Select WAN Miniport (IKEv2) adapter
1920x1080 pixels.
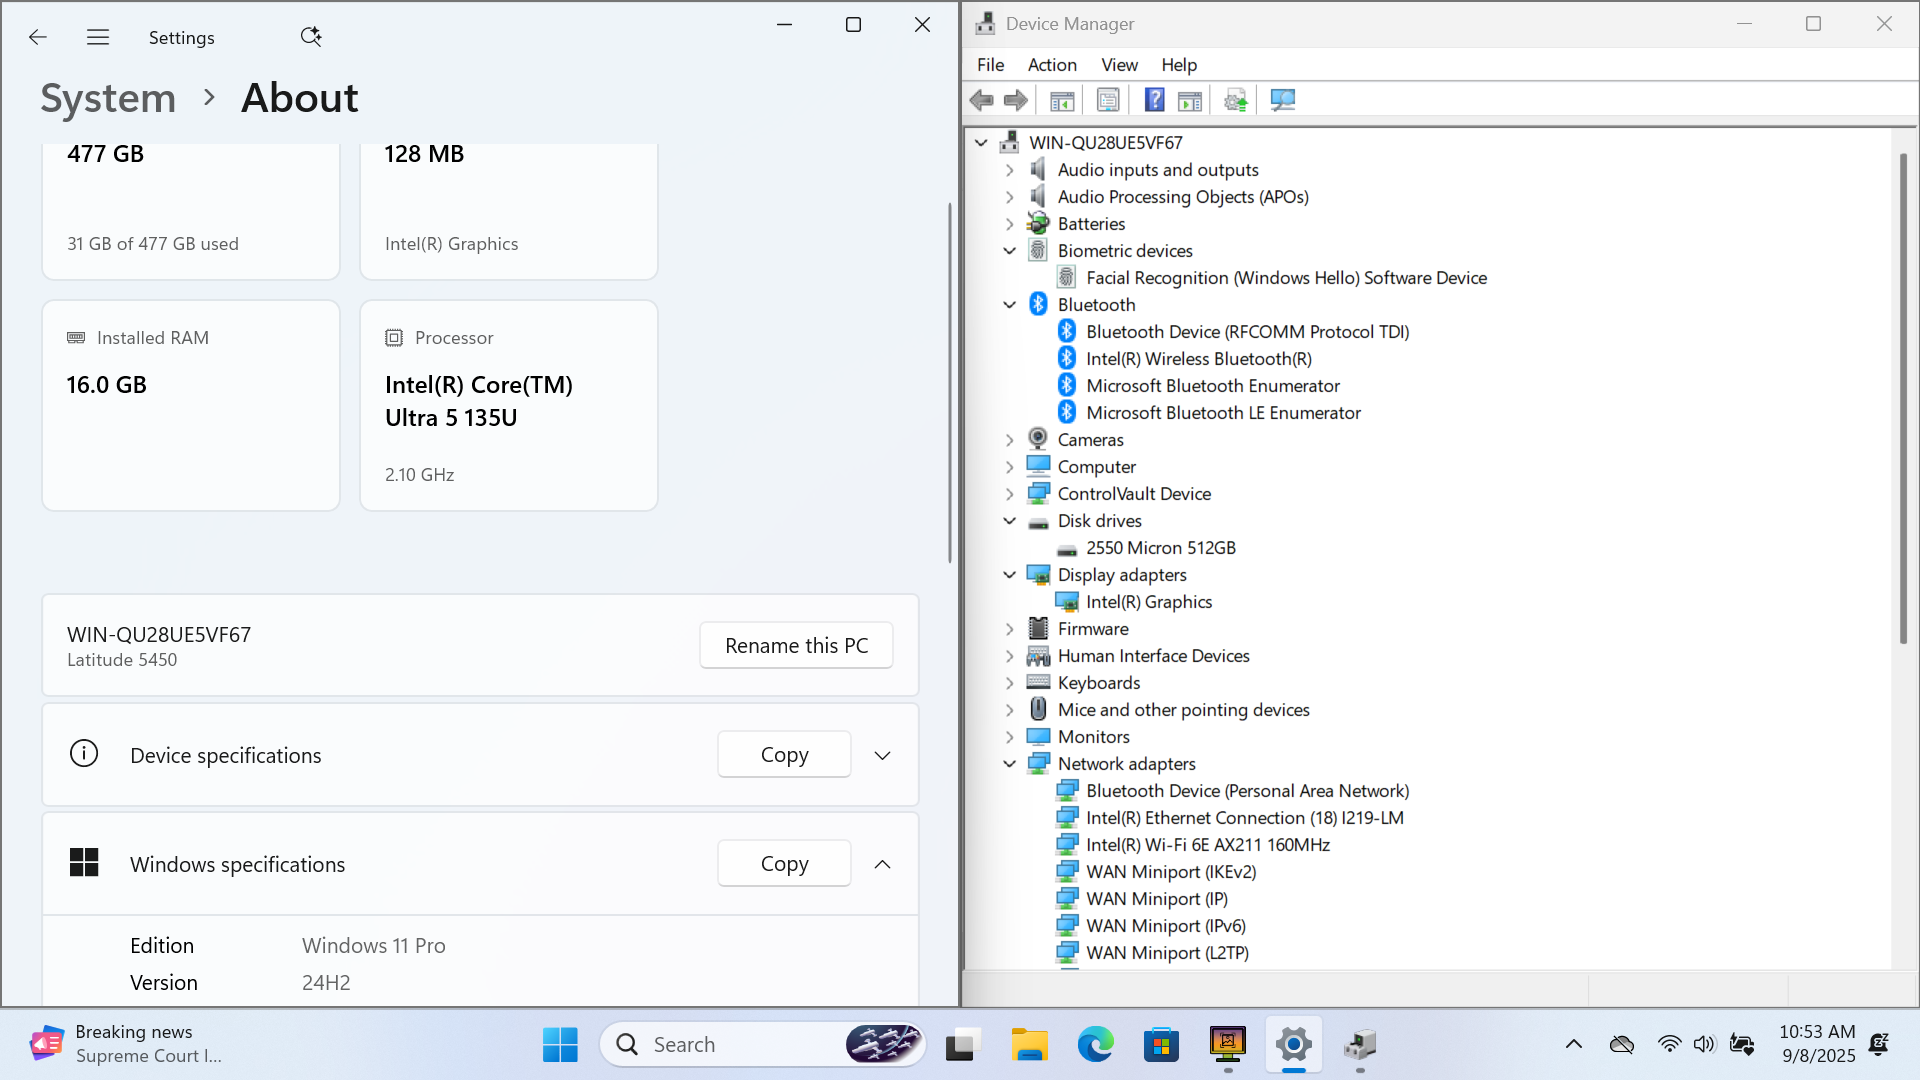(1171, 872)
